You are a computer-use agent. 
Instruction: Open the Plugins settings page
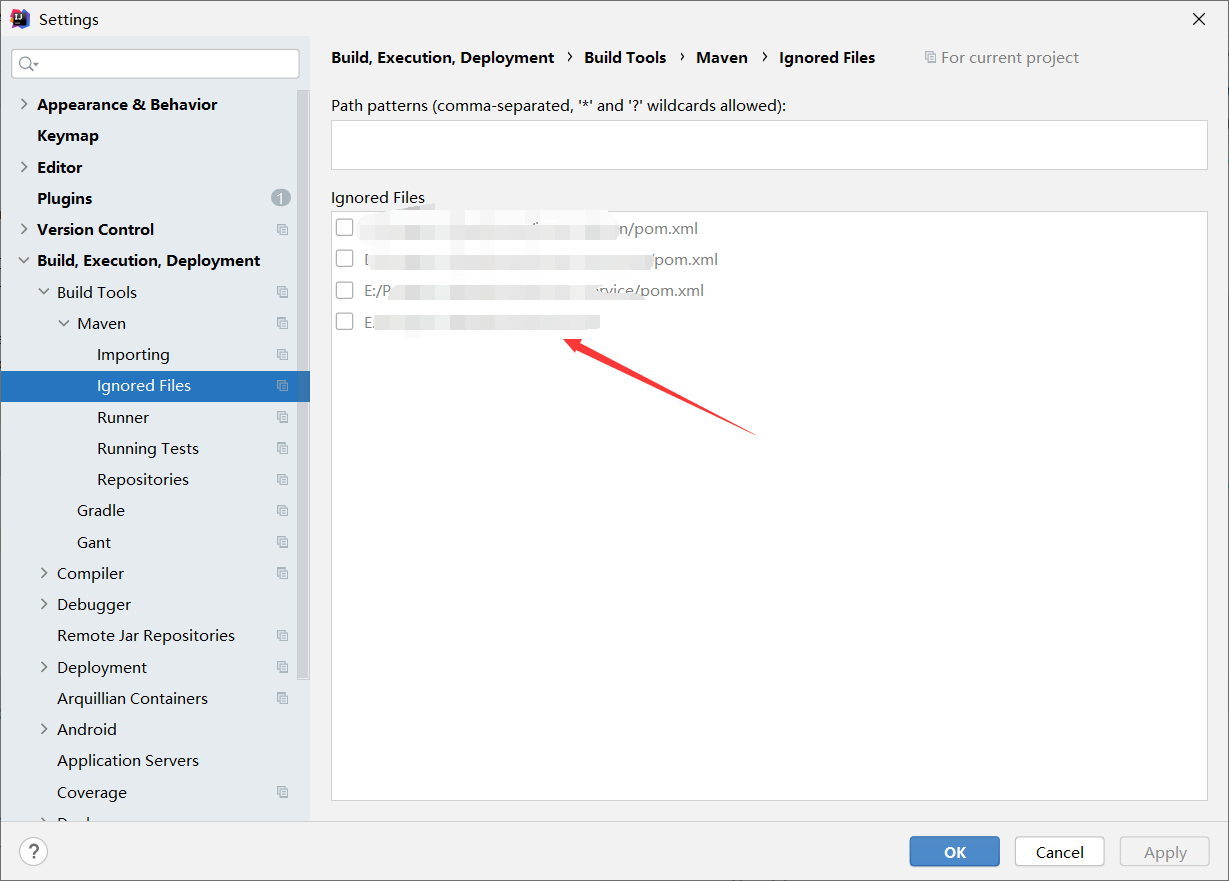[65, 198]
